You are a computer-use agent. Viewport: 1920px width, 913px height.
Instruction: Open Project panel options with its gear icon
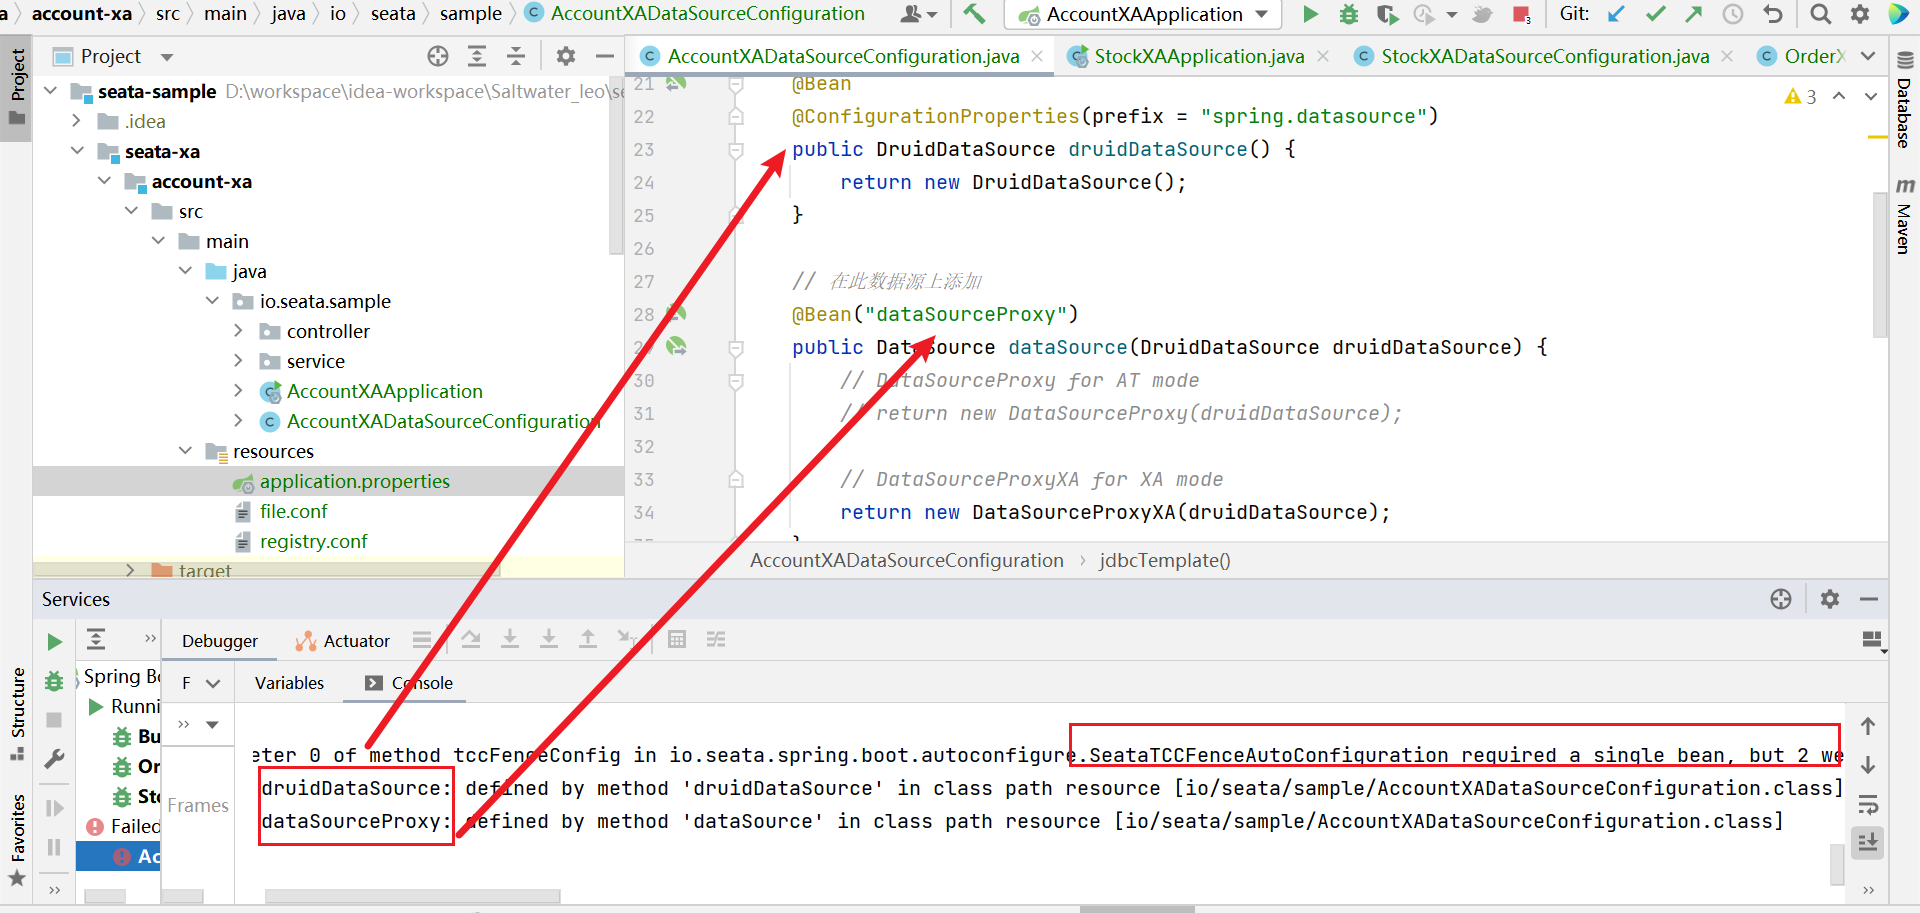[566, 56]
